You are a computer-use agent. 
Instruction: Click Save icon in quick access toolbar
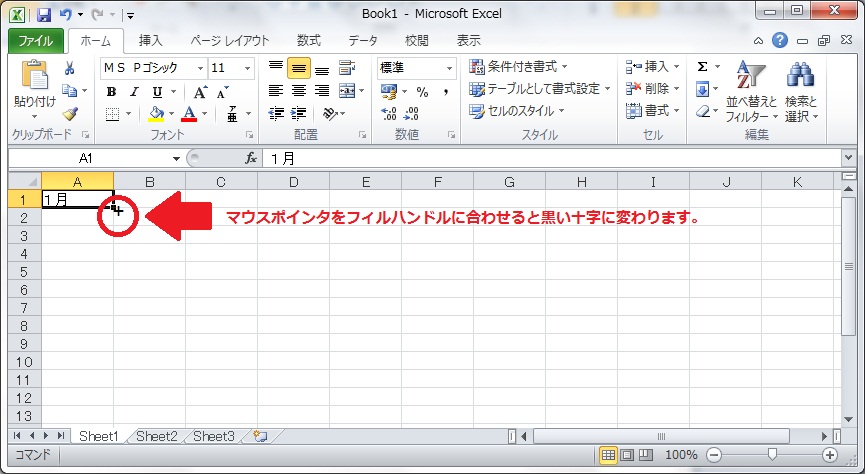click(44, 14)
